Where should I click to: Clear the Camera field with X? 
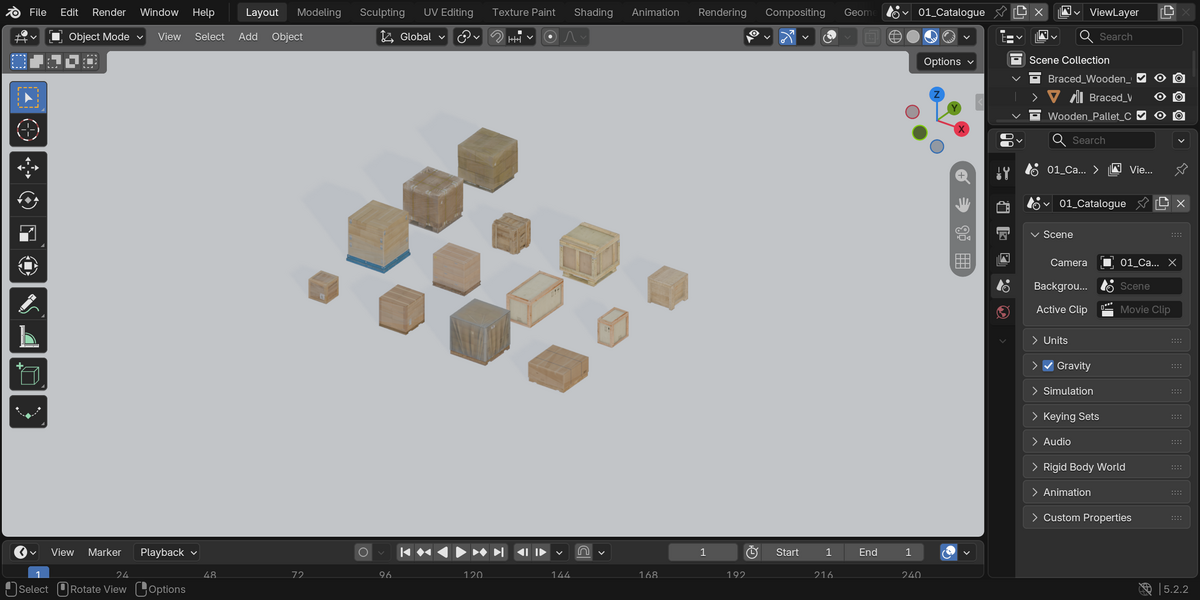click(x=1172, y=263)
